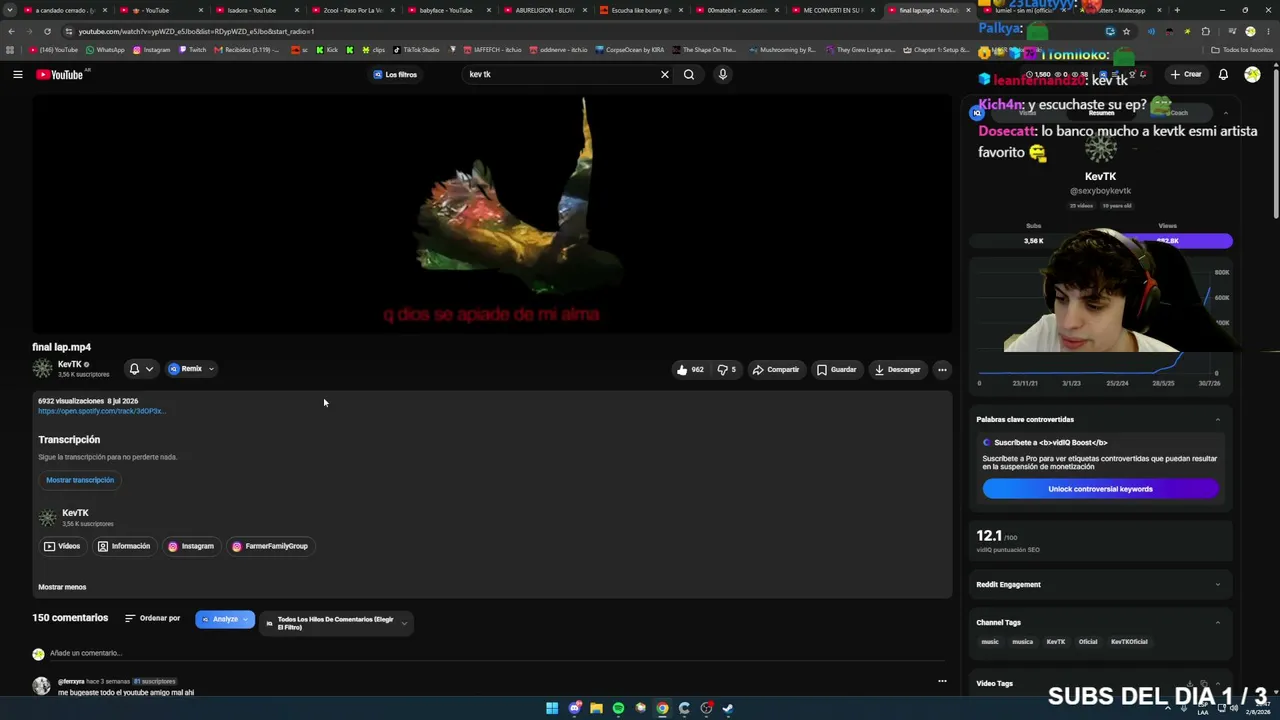Open the YouTube guide hamburger menu
The height and width of the screenshot is (720, 1280).
18,74
